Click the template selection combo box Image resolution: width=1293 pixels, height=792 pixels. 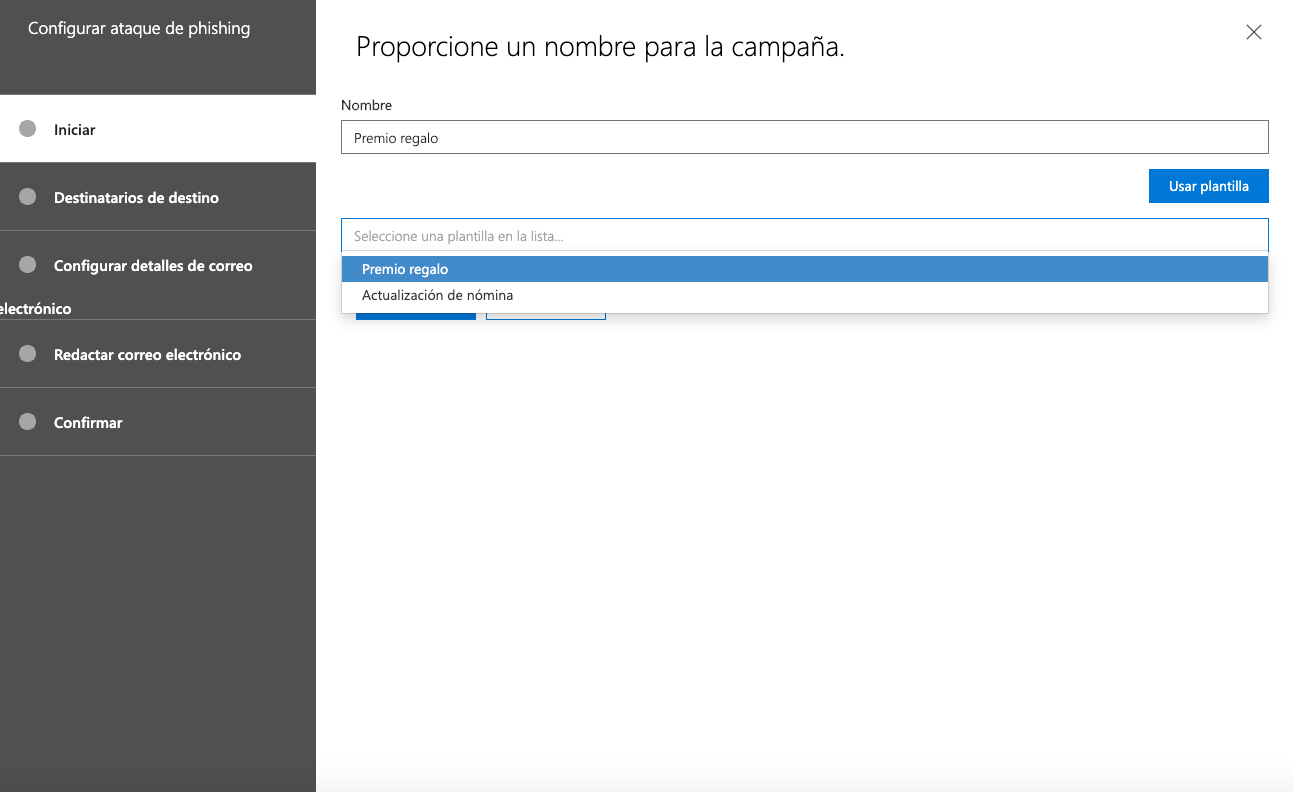tap(804, 236)
